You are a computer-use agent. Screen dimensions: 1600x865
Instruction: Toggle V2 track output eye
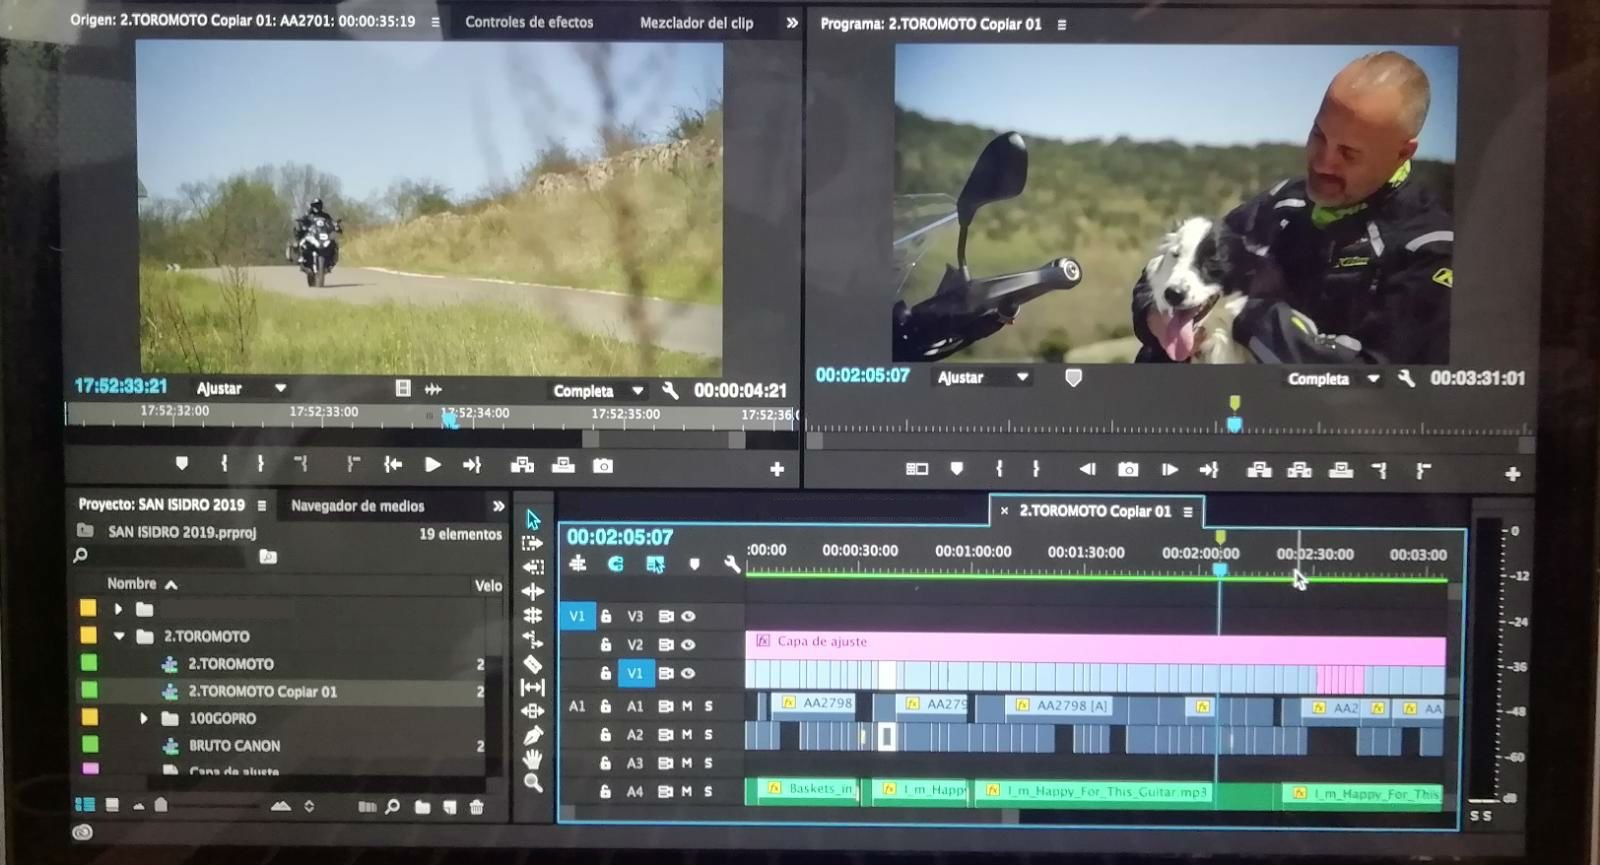(688, 645)
